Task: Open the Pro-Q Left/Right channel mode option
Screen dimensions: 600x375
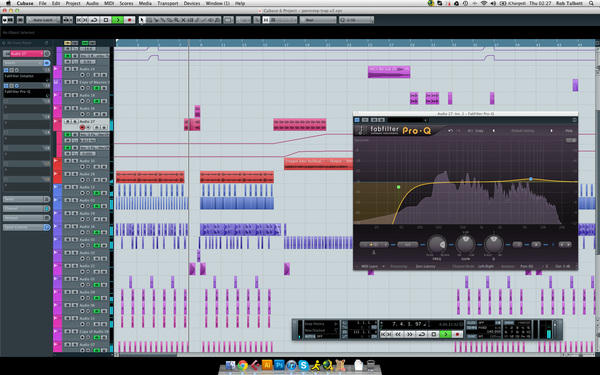Action: (486, 266)
